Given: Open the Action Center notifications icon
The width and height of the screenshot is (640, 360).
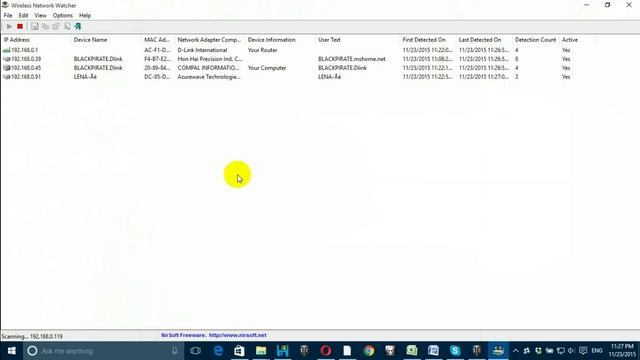Looking at the screenshot, I should point(583,351).
